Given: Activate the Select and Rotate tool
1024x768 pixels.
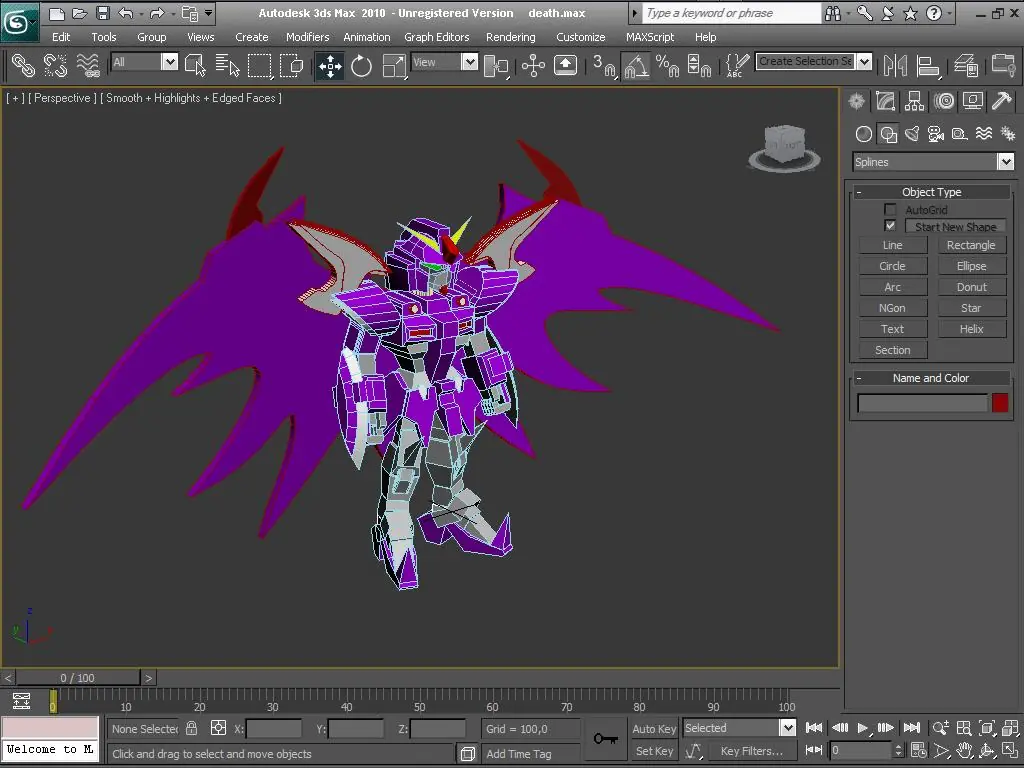Looking at the screenshot, I should [361, 65].
